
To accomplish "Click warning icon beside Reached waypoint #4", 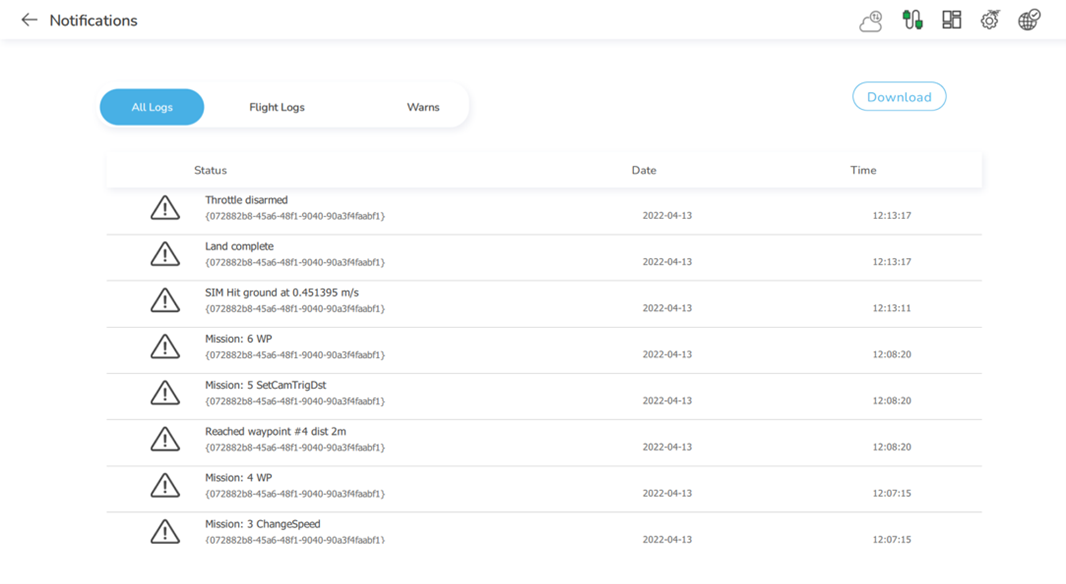I will click(165, 439).
